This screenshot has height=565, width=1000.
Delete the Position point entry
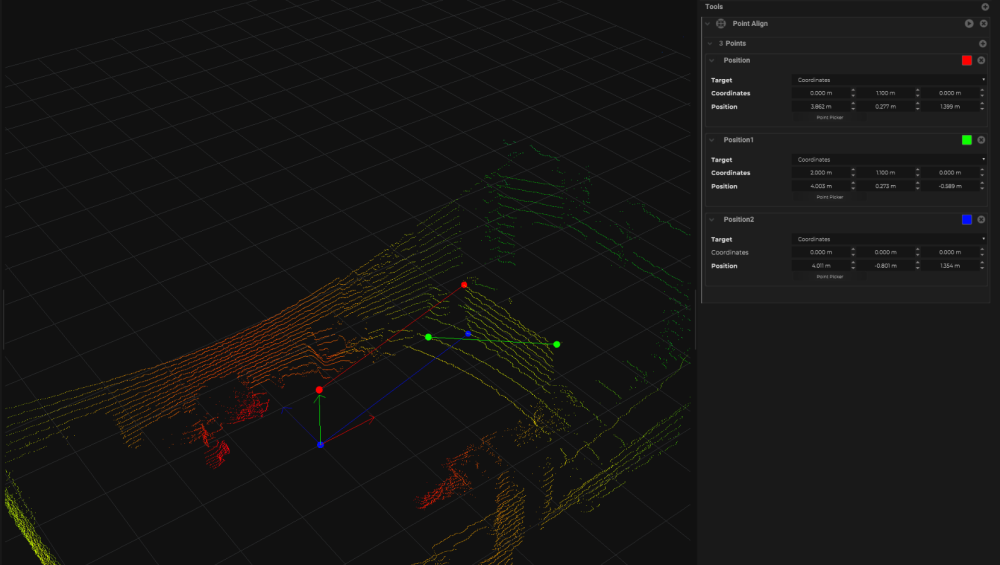[981, 61]
